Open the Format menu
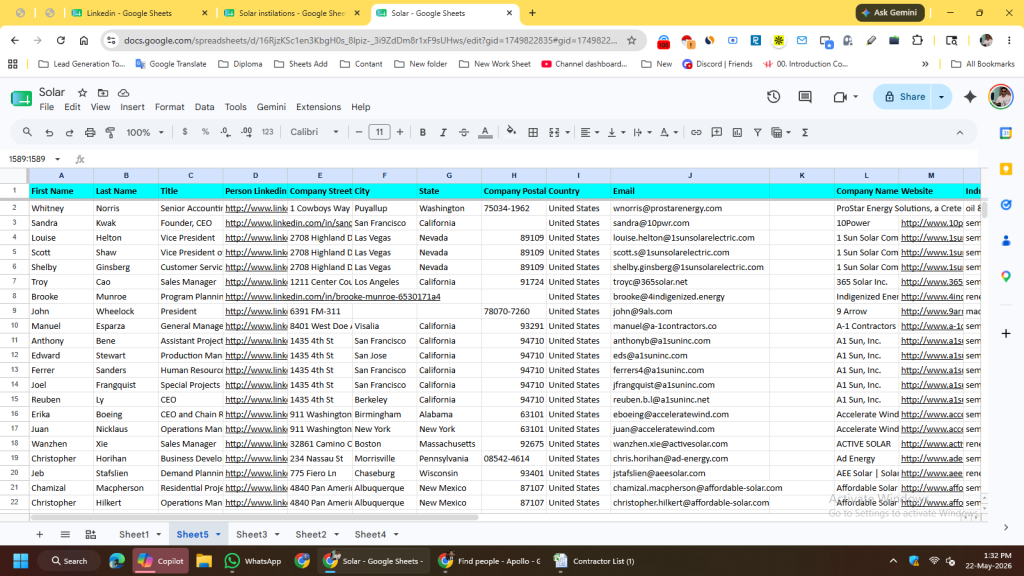Image resolution: width=1024 pixels, height=576 pixels. point(169,107)
